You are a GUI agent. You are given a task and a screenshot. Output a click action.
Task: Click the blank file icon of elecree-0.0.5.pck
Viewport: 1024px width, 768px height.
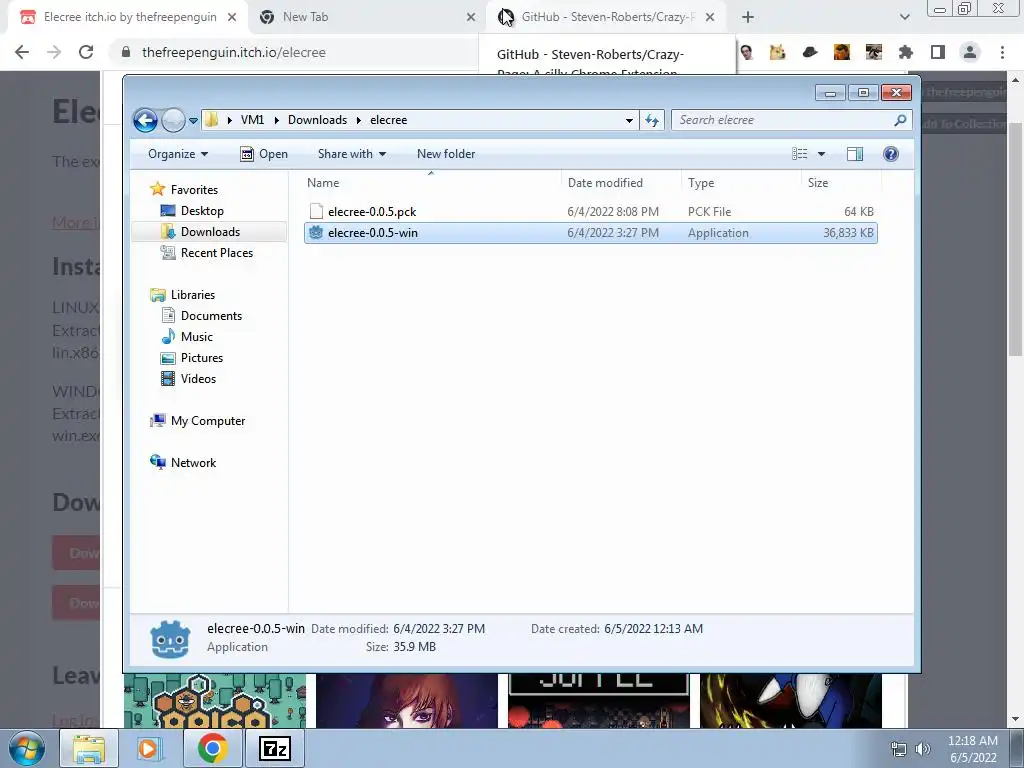[316, 211]
